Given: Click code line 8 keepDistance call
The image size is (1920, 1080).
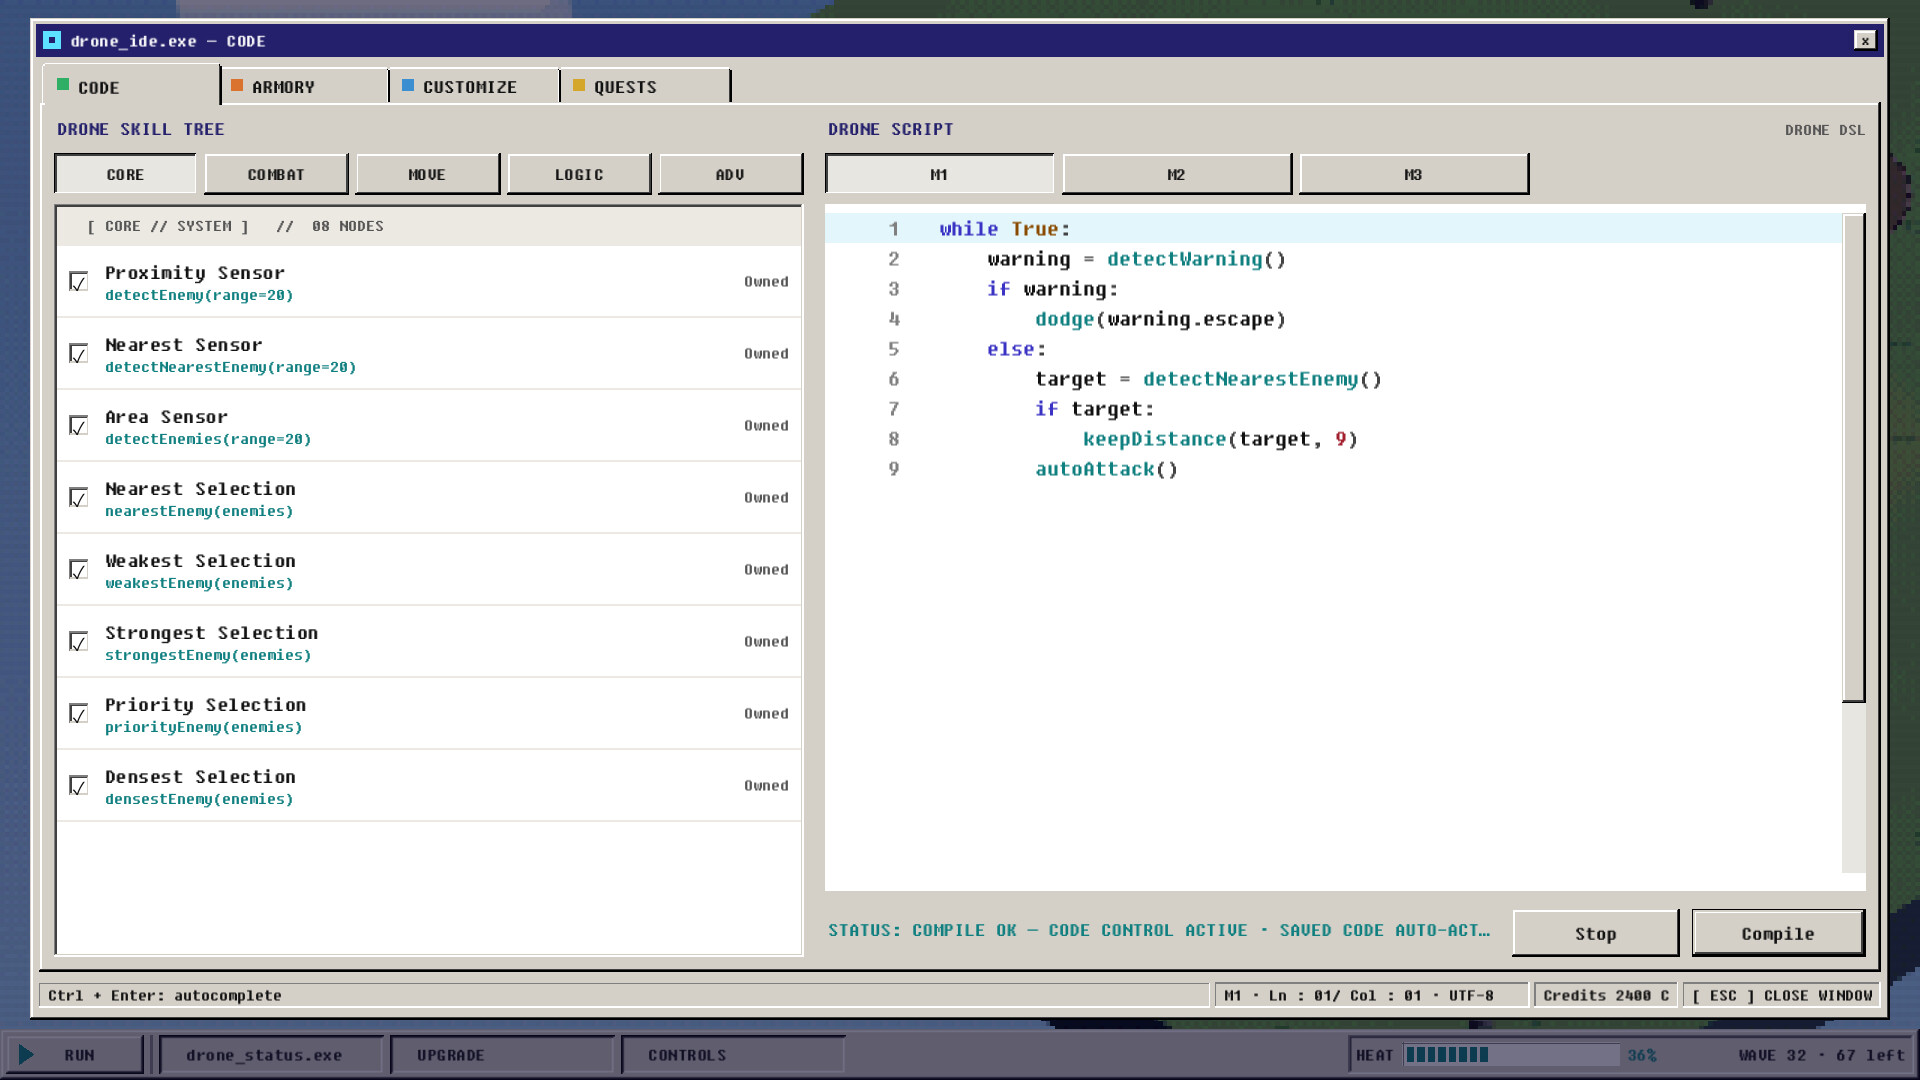Looking at the screenshot, I should [1220, 439].
